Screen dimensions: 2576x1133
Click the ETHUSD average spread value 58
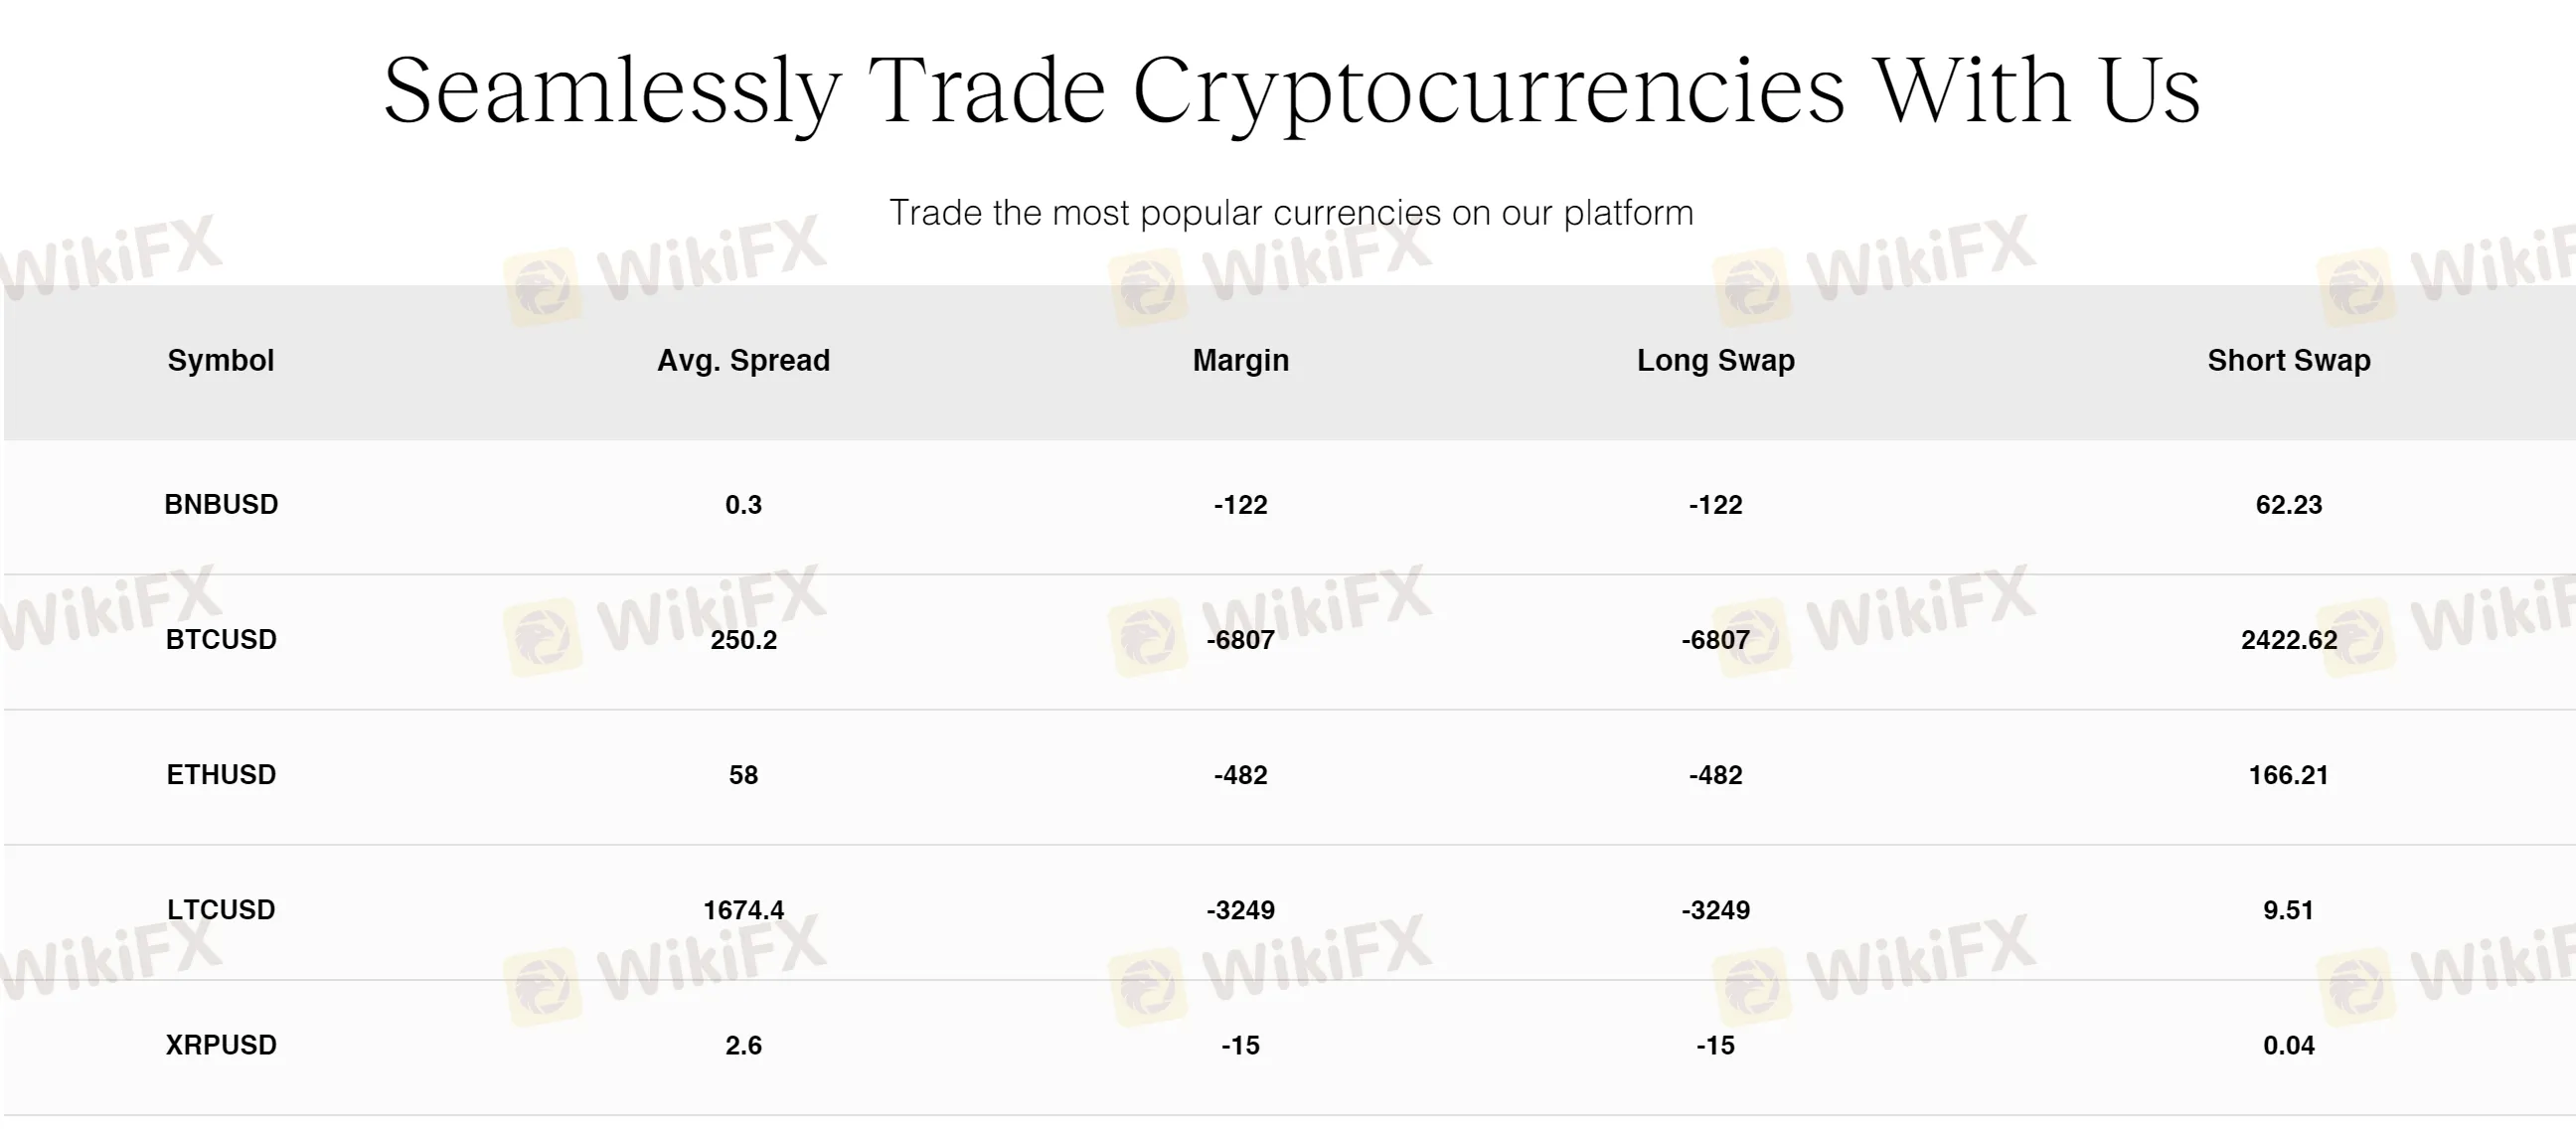point(743,774)
